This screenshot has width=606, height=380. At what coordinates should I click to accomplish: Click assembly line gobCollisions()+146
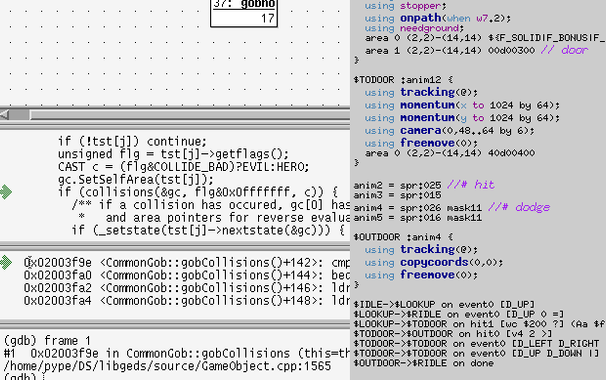187,288
